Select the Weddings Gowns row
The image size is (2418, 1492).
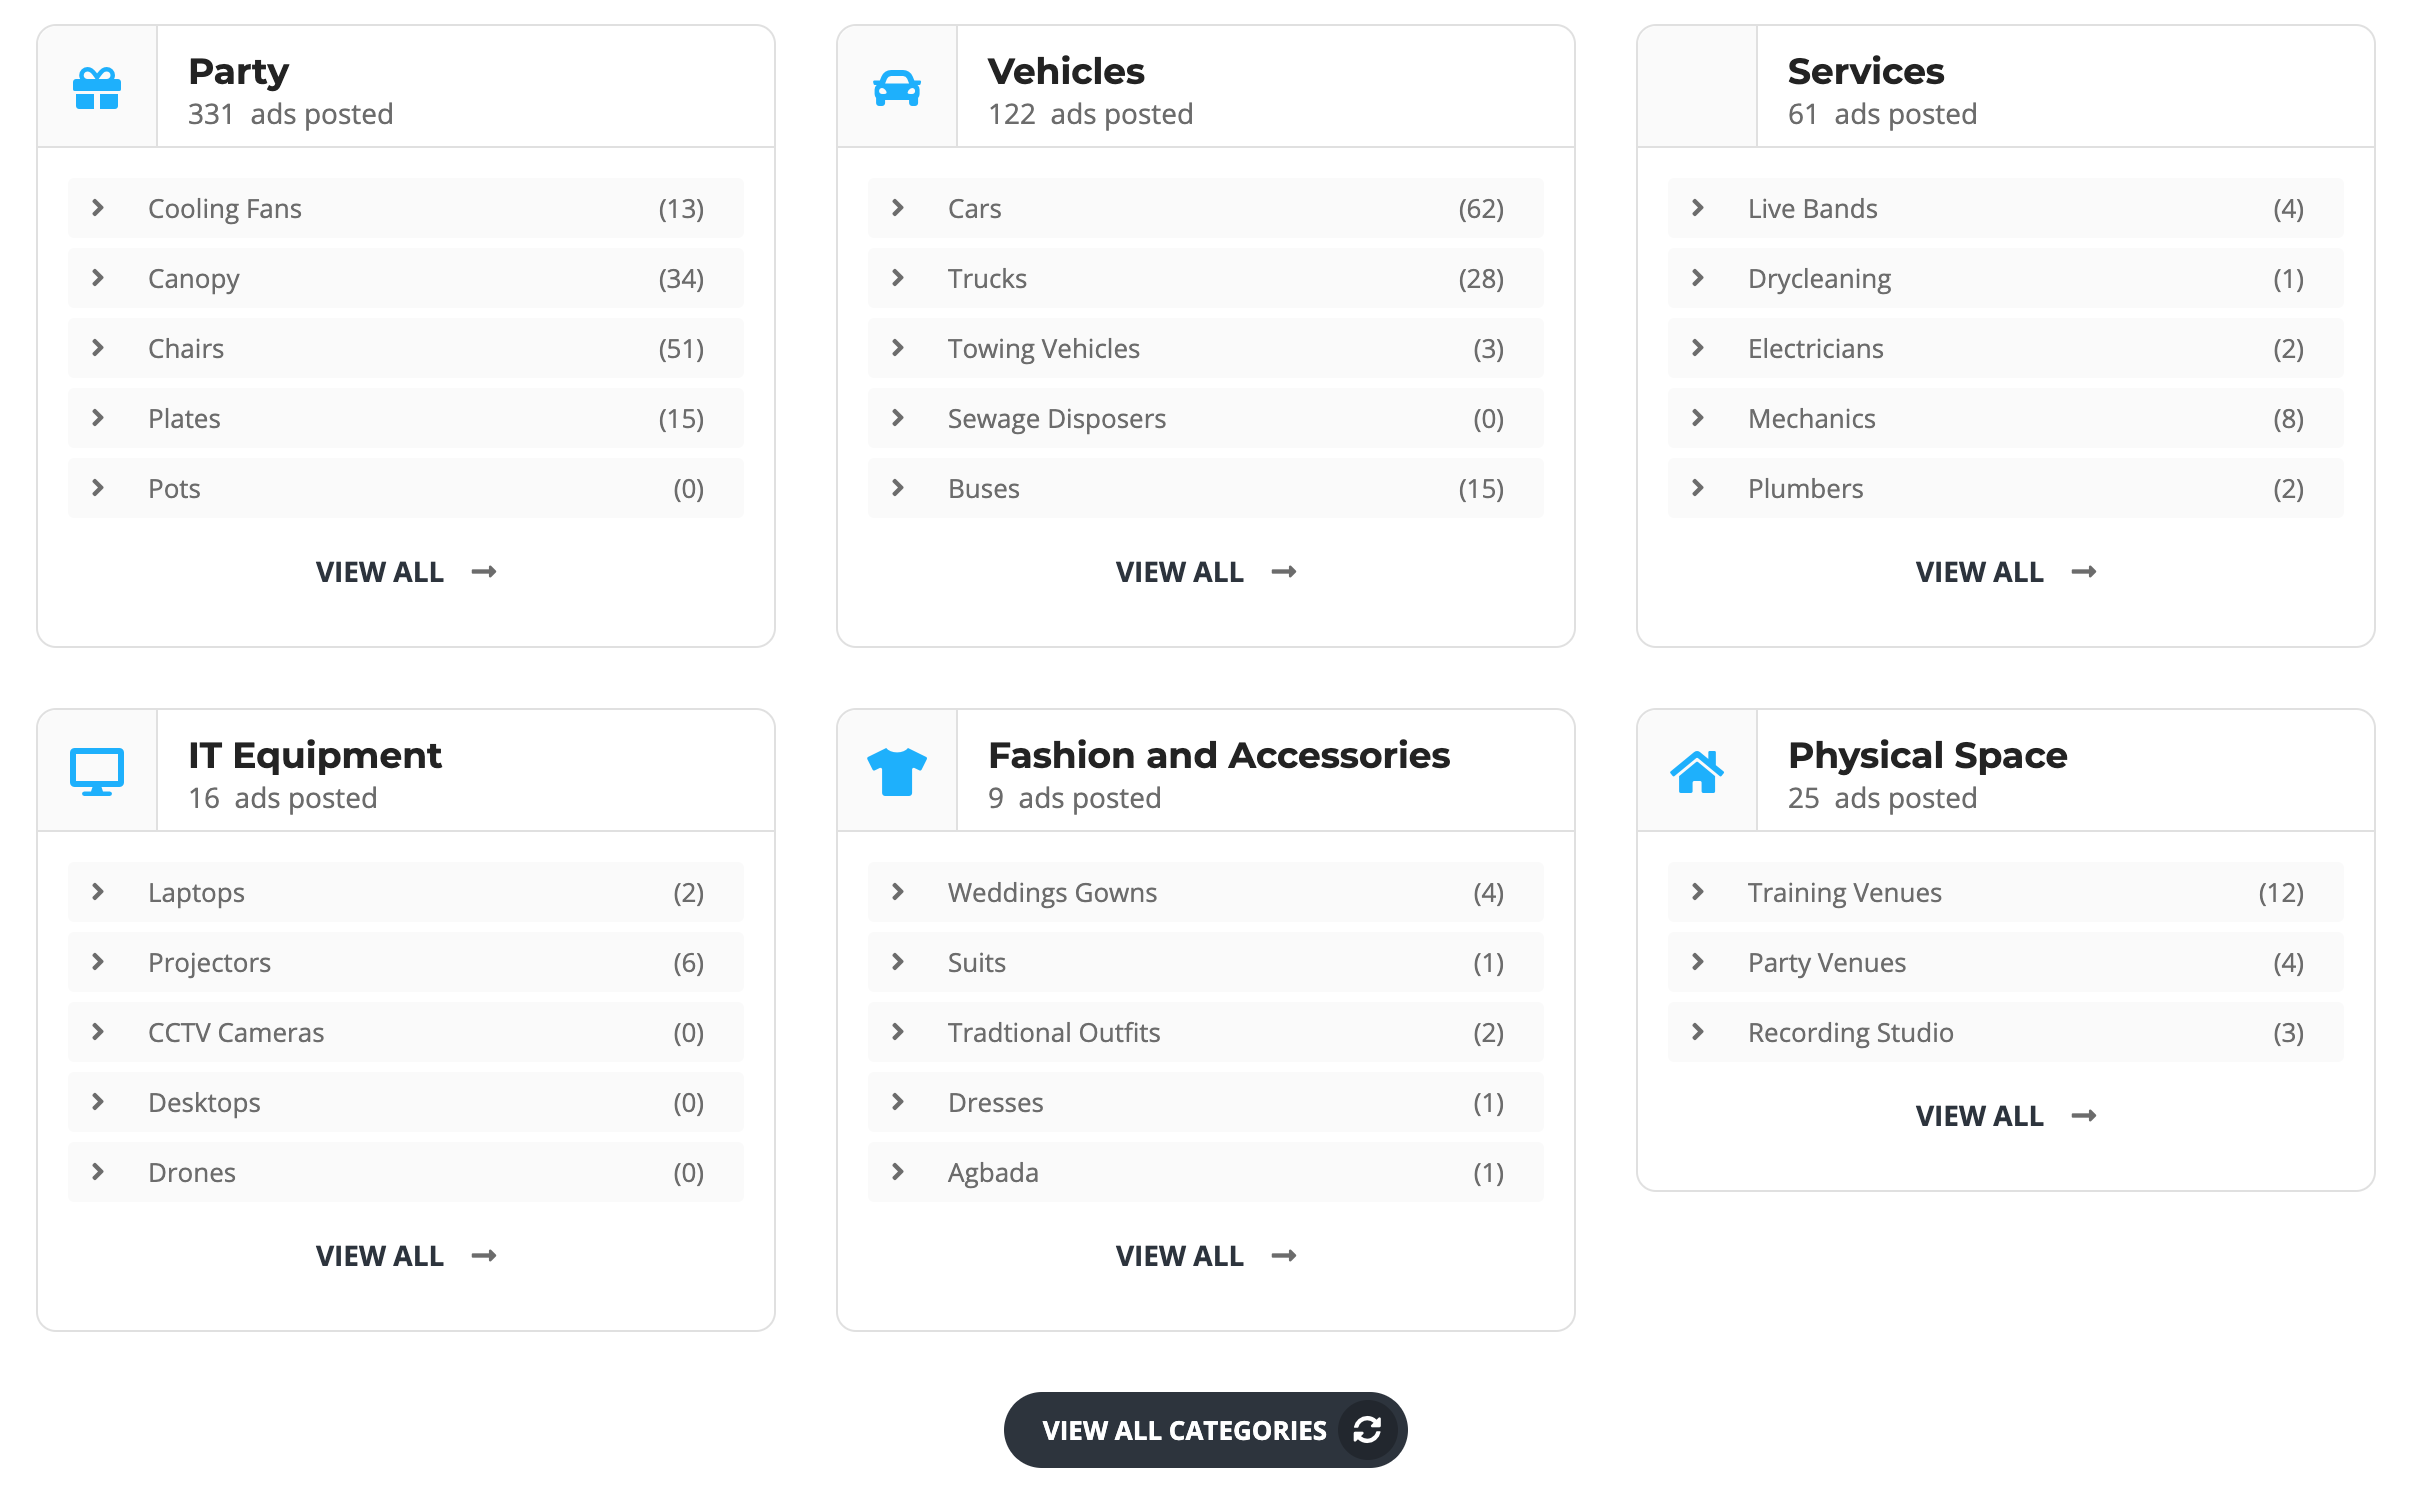click(x=1052, y=893)
